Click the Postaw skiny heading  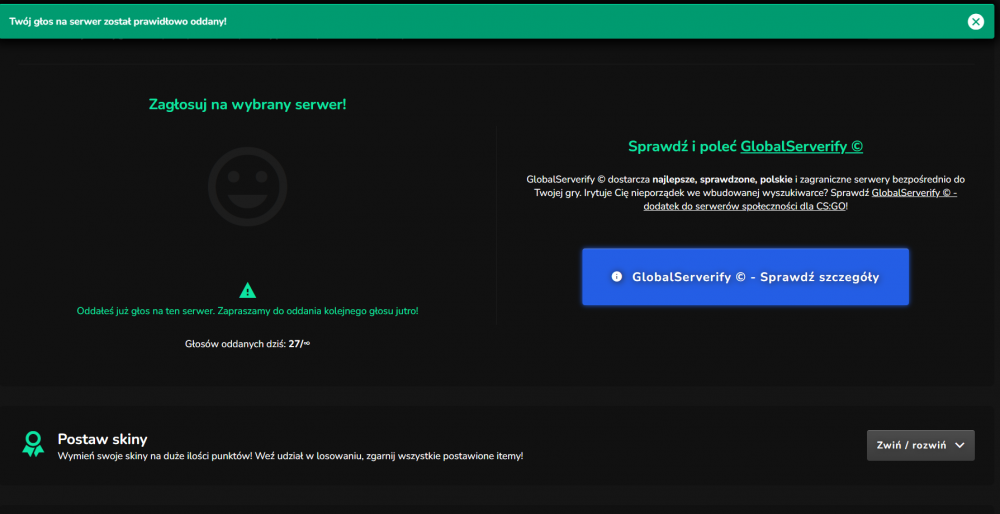tap(103, 439)
